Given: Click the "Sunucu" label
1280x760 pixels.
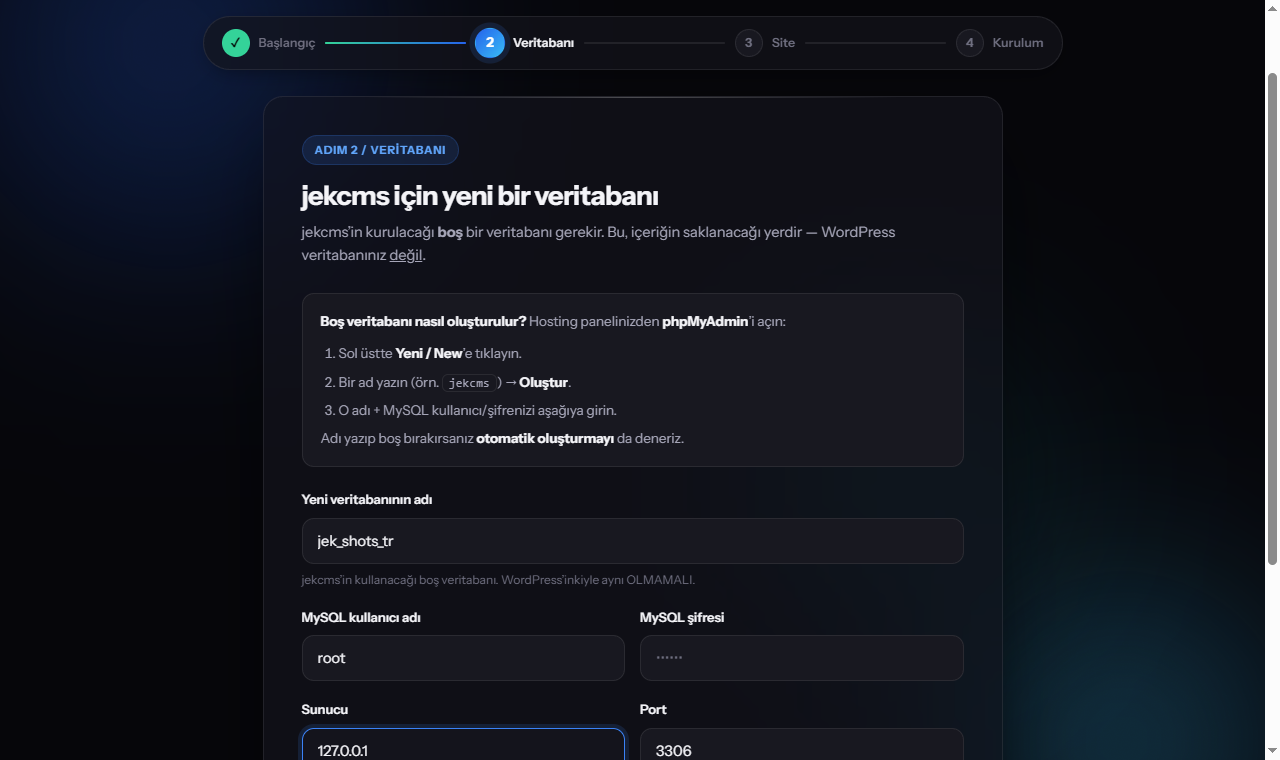Looking at the screenshot, I should [325, 710].
